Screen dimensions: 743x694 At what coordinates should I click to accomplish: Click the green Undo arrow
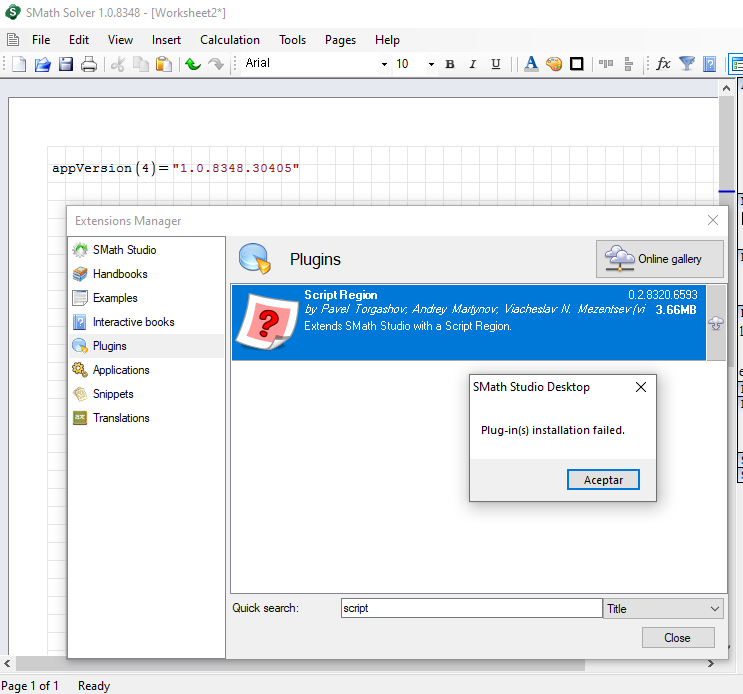coord(193,64)
